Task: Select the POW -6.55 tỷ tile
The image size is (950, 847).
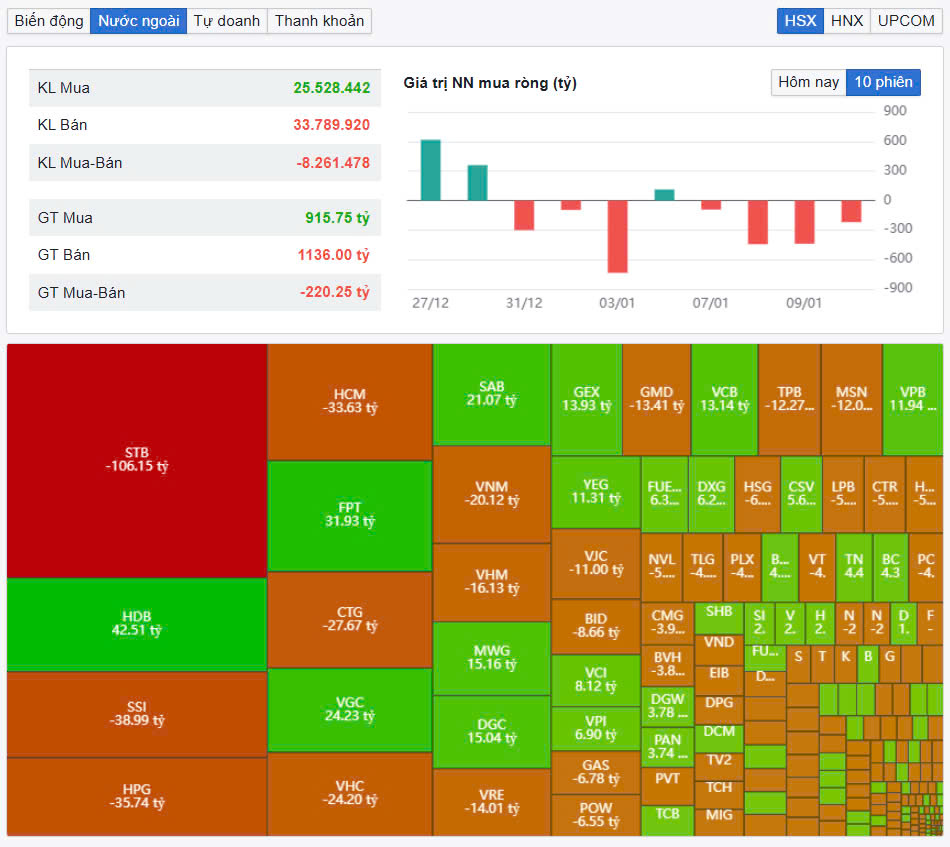Action: coord(596,815)
